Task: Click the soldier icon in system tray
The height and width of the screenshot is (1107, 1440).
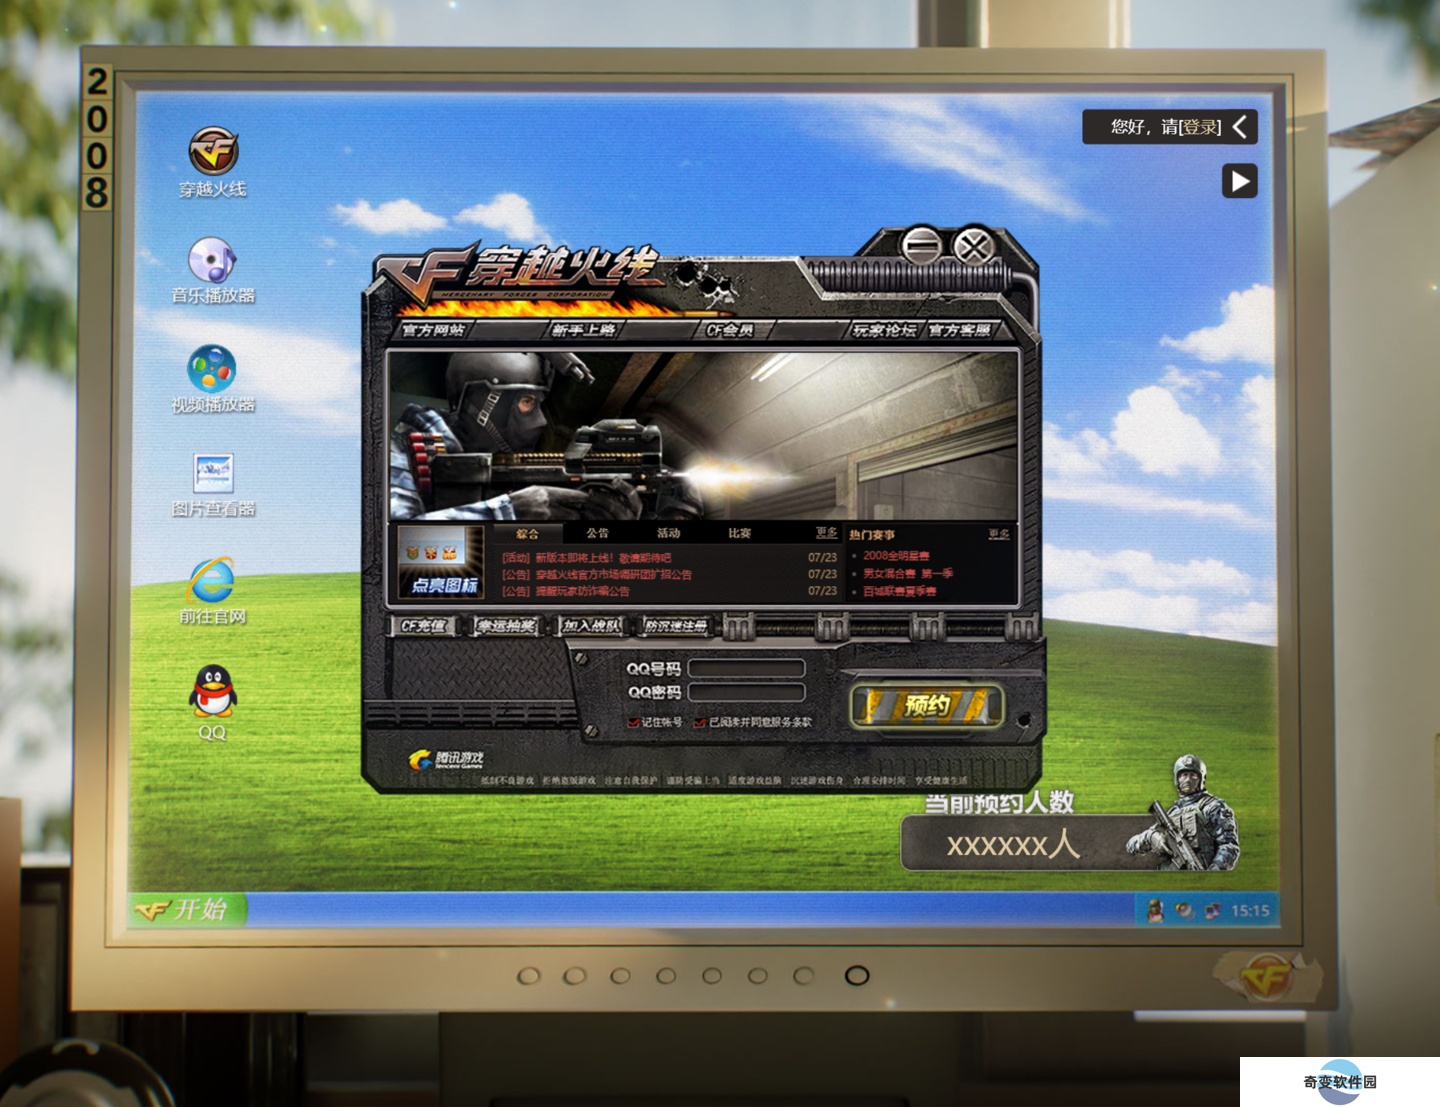Action: point(1156,910)
